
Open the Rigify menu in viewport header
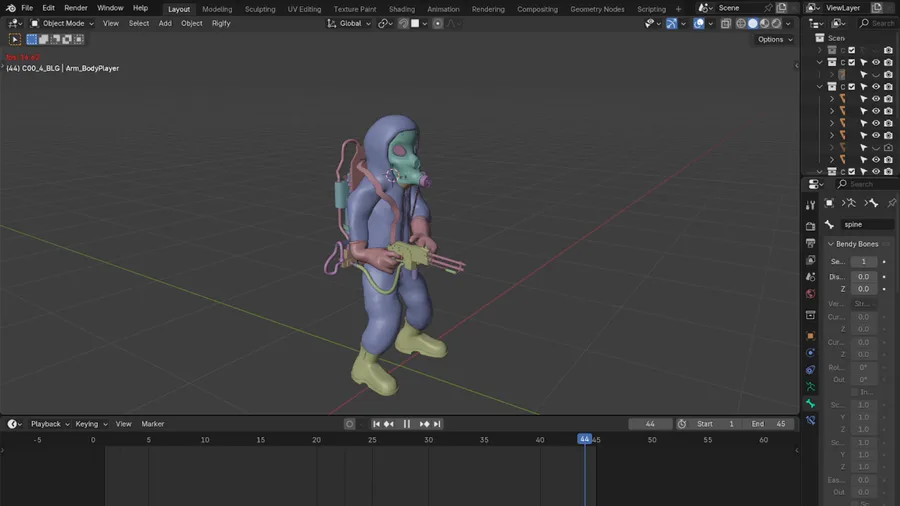click(221, 24)
